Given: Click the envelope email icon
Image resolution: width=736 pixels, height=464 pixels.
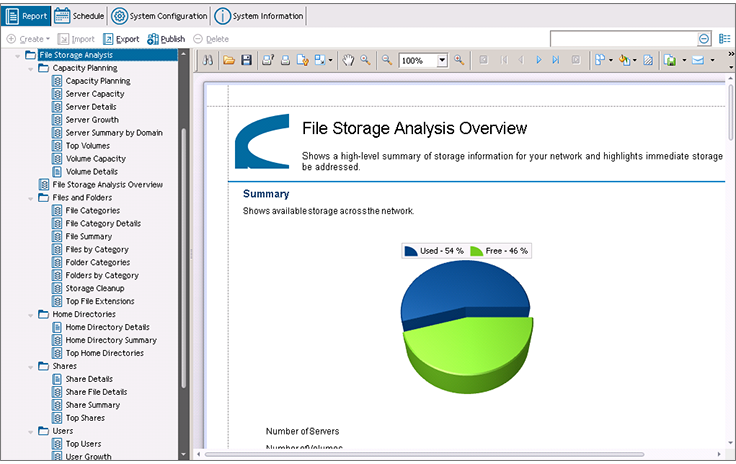Looking at the screenshot, I should [698, 60].
